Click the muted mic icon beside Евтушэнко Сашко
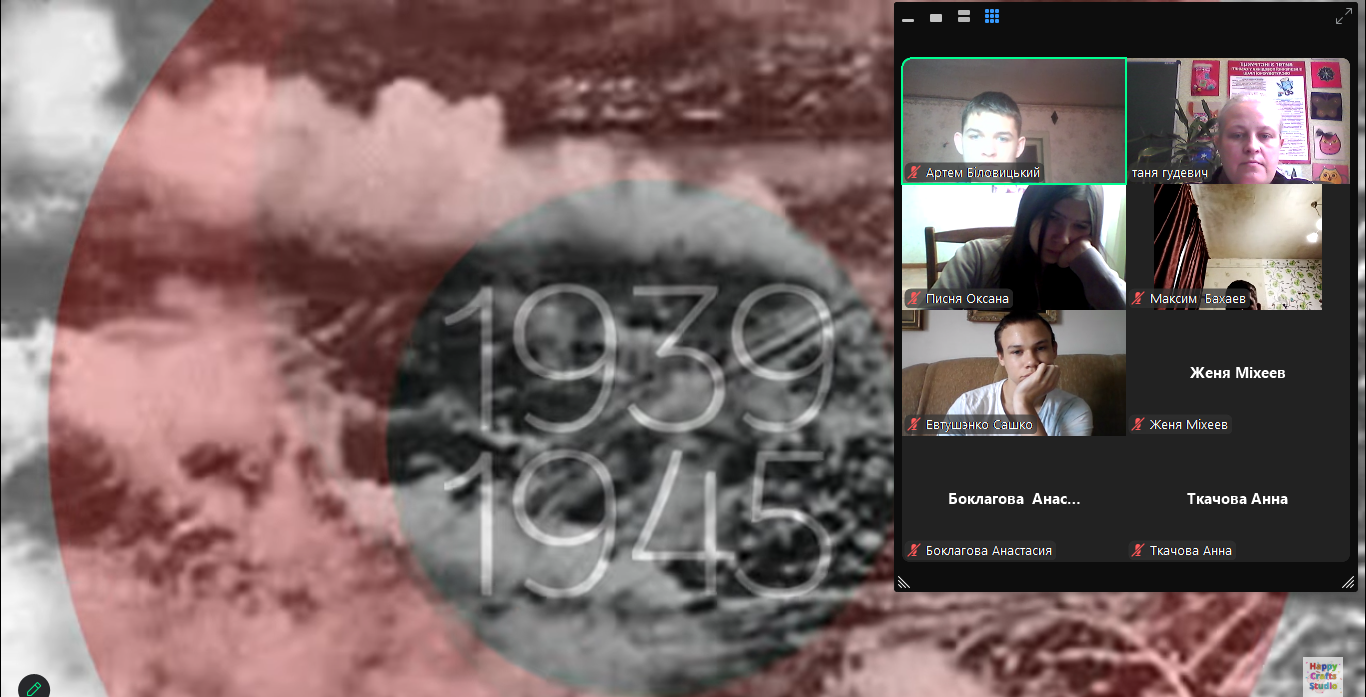 914,425
